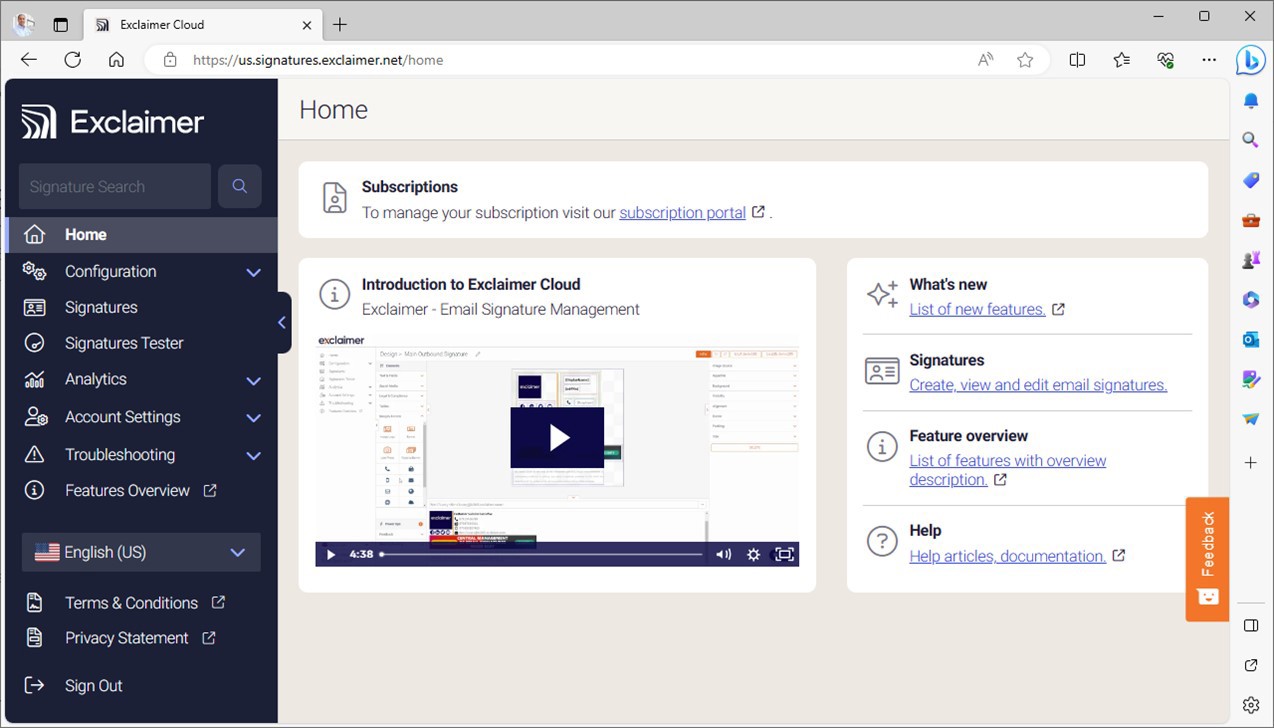Click the Read Aloud icon in address bar
Image resolution: width=1274 pixels, height=728 pixels.
click(x=986, y=60)
